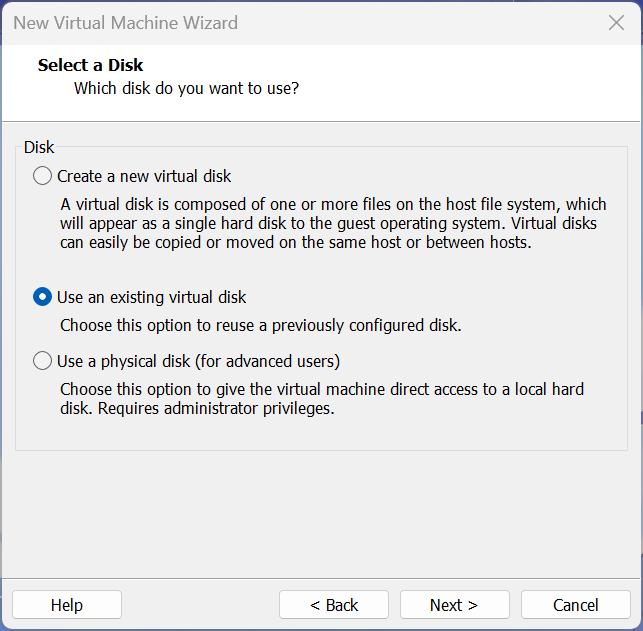The image size is (643, 631).
Task: Click the 'Requires administrator privileges' description text
Action: [x=216, y=408]
